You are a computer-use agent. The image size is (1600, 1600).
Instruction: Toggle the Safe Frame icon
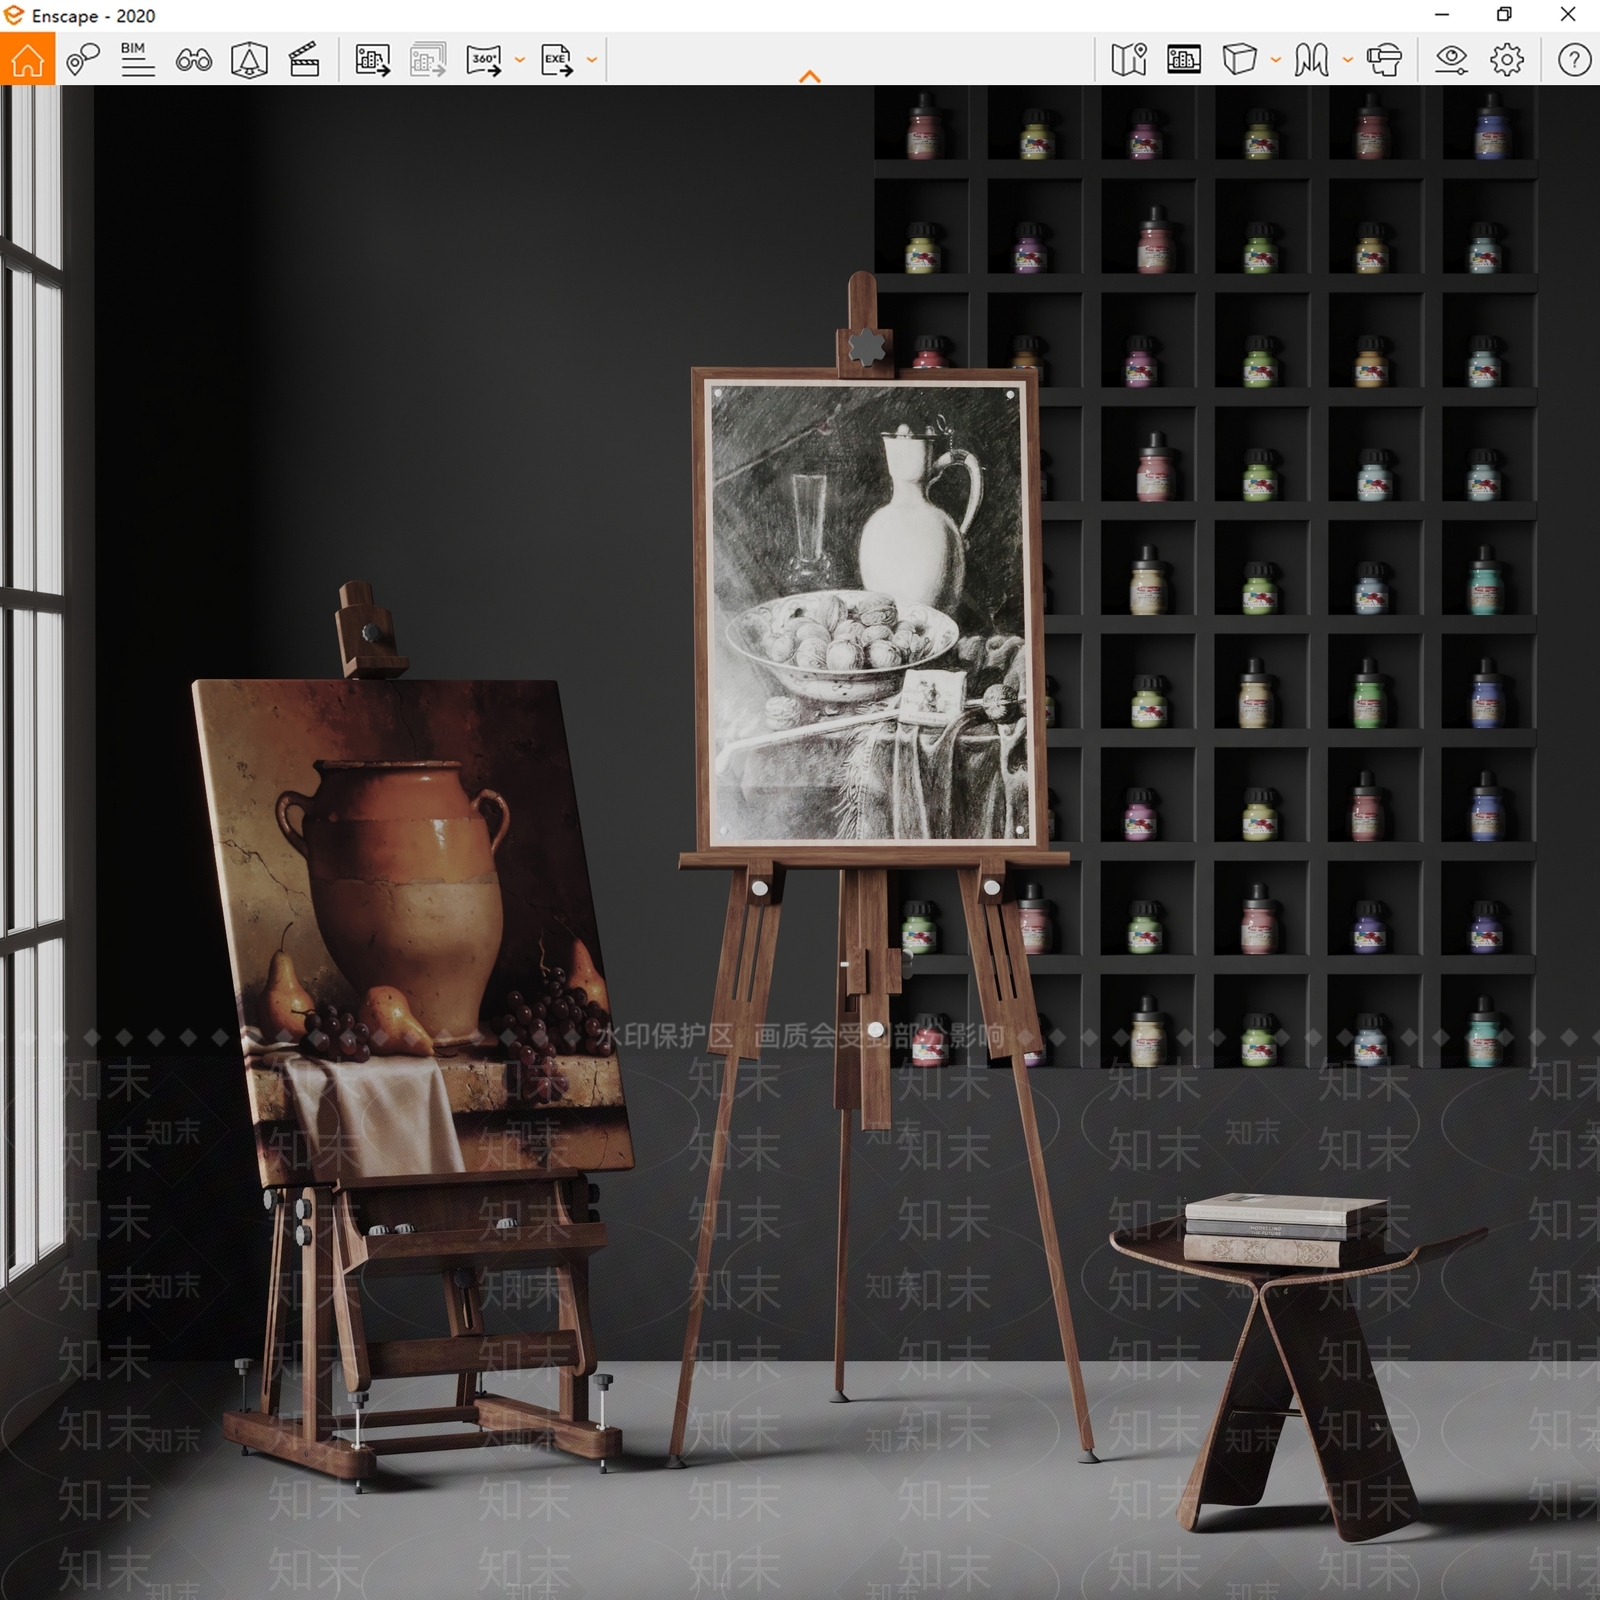[x=1184, y=60]
